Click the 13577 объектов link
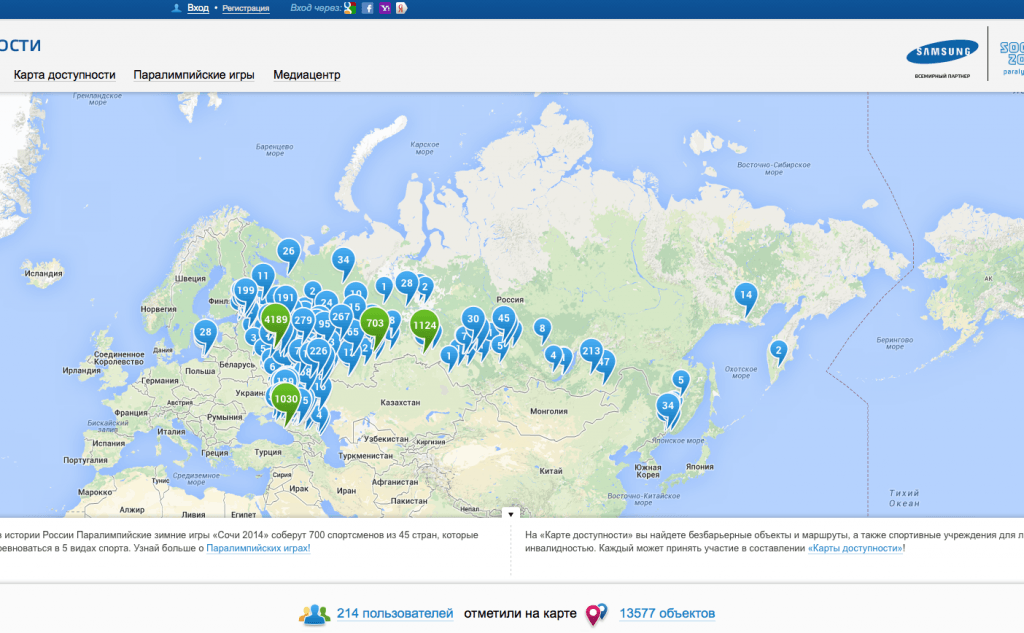Screen dimensions: 1024x633 click(668, 613)
